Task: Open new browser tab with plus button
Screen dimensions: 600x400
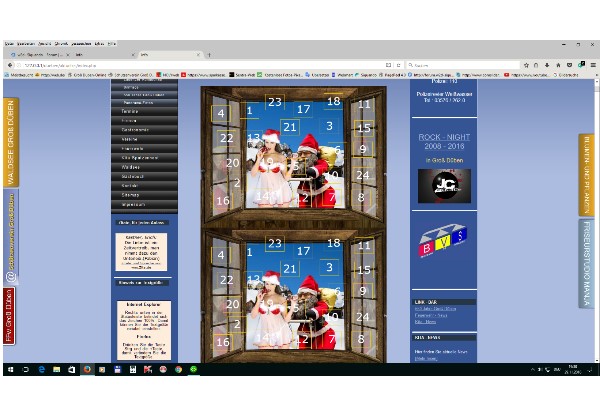Action: pos(208,54)
